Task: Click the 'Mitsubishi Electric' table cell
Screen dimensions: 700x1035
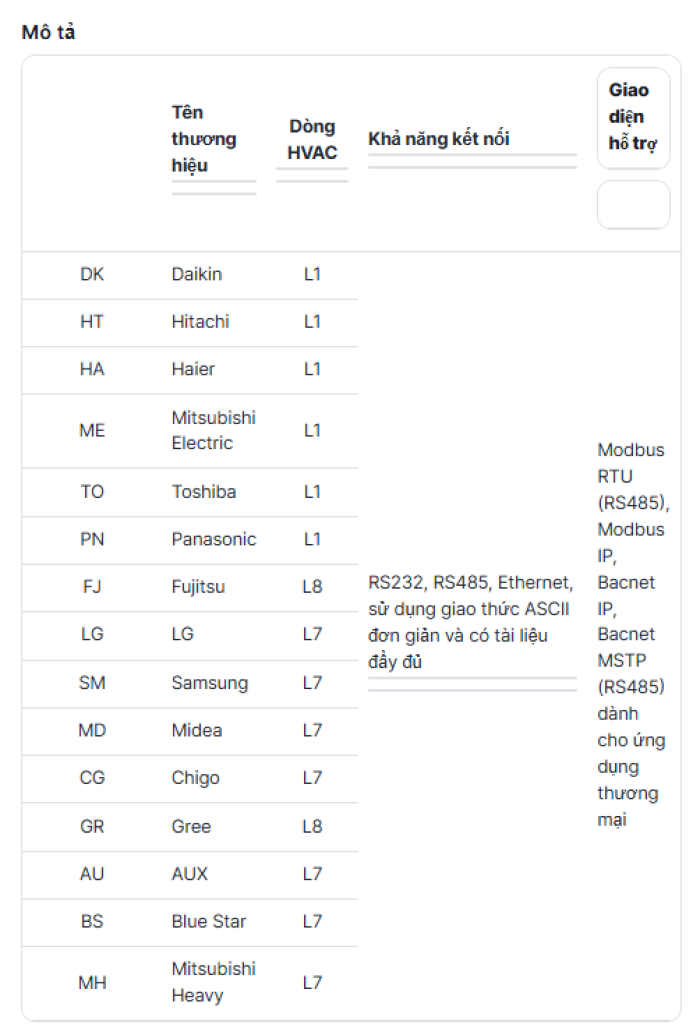Action: tap(213, 430)
